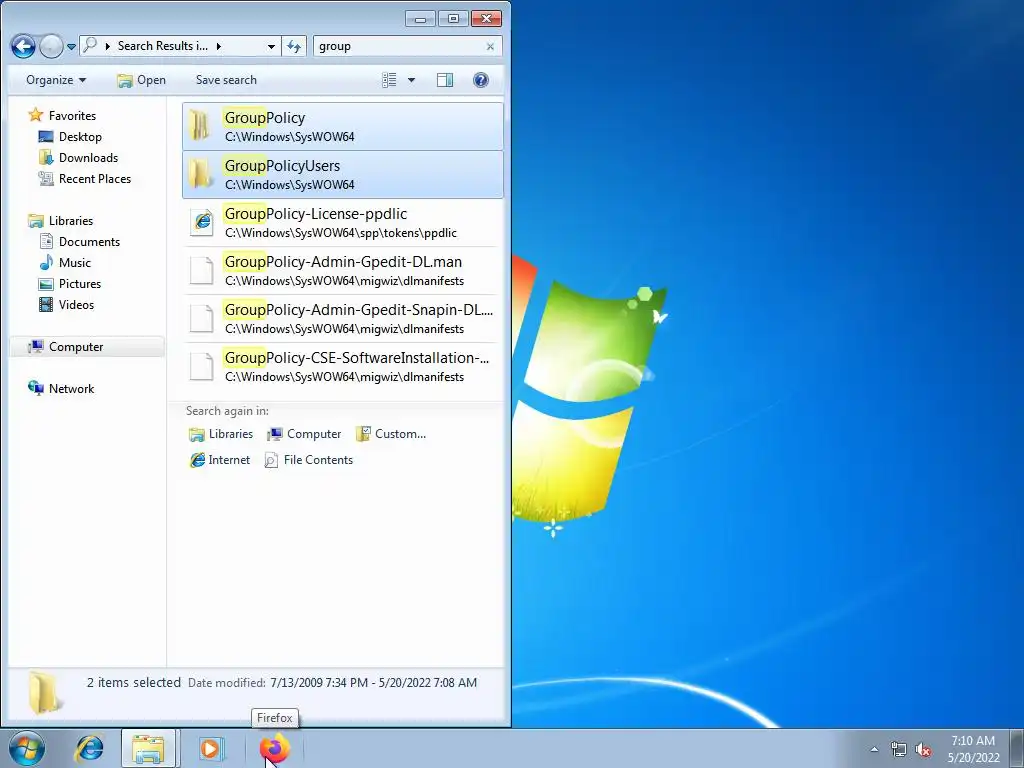
Task: Search again in Computer
Action: 304,434
